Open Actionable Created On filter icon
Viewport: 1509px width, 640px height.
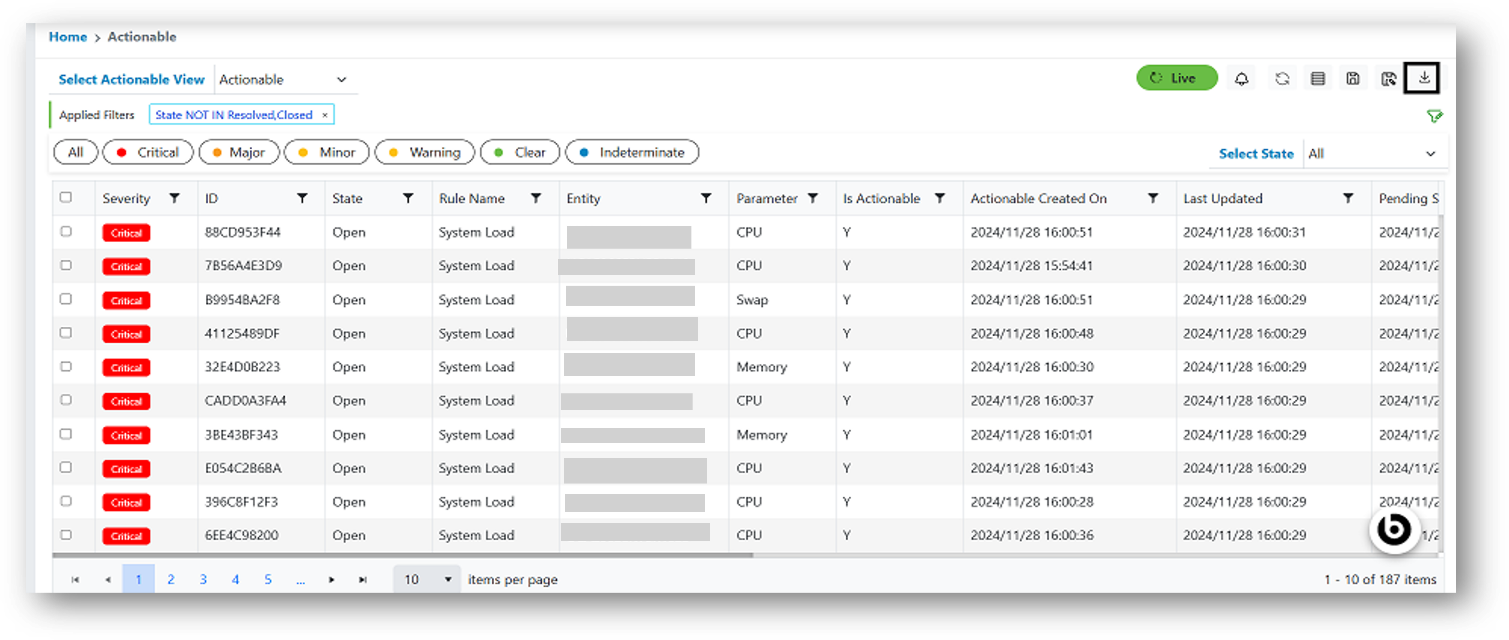pyautogui.click(x=1153, y=198)
